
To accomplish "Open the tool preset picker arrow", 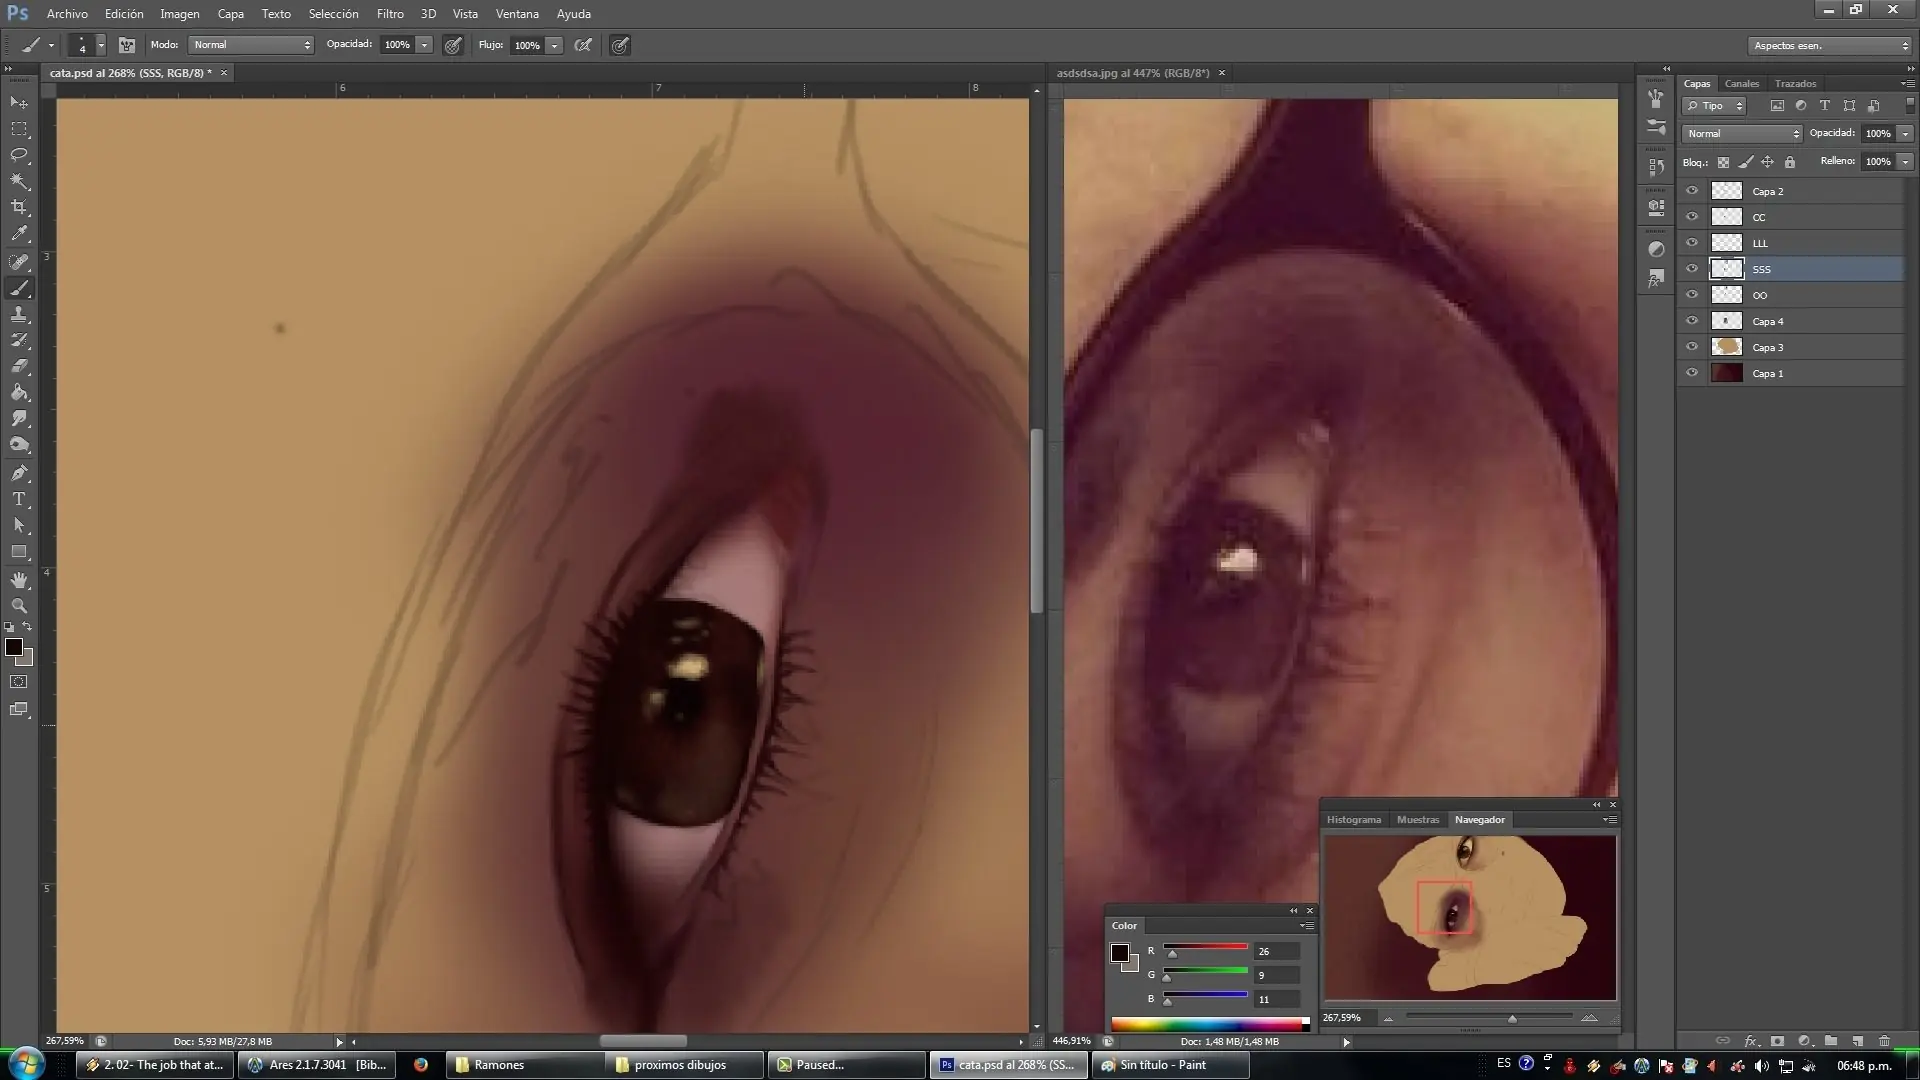I will [51, 45].
